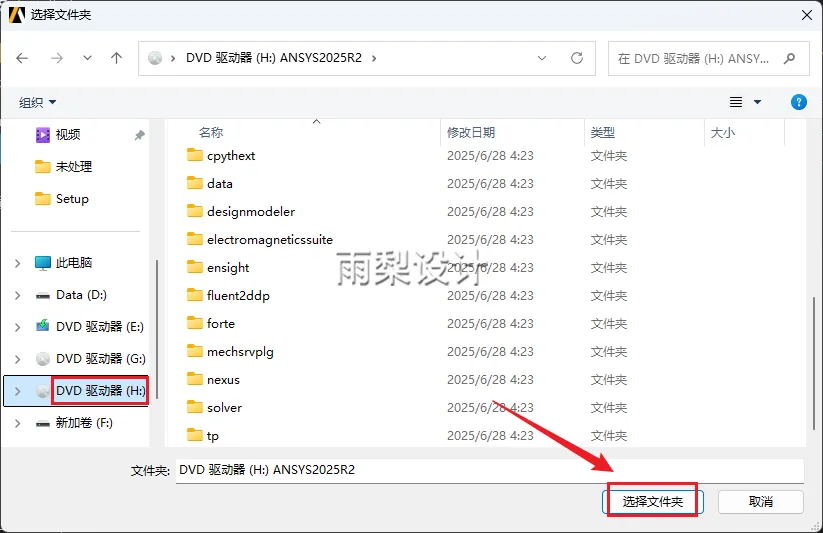Click the disc icon in address bar
The image size is (823, 533).
(x=155, y=58)
